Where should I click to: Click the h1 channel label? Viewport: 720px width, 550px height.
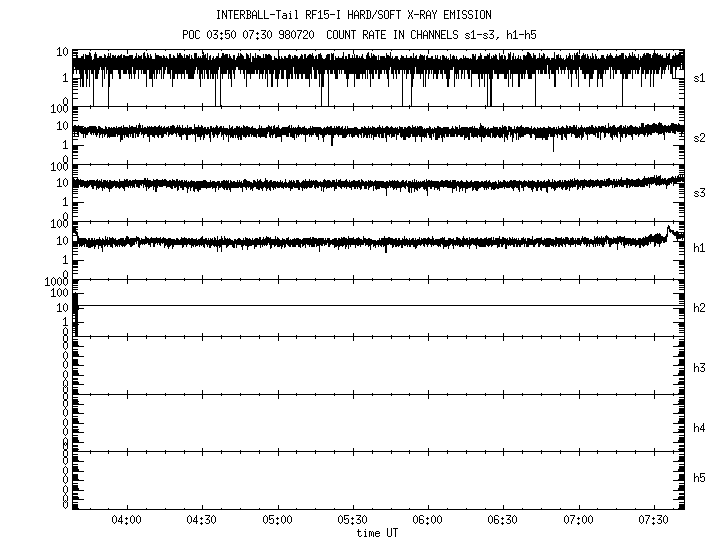click(700, 250)
